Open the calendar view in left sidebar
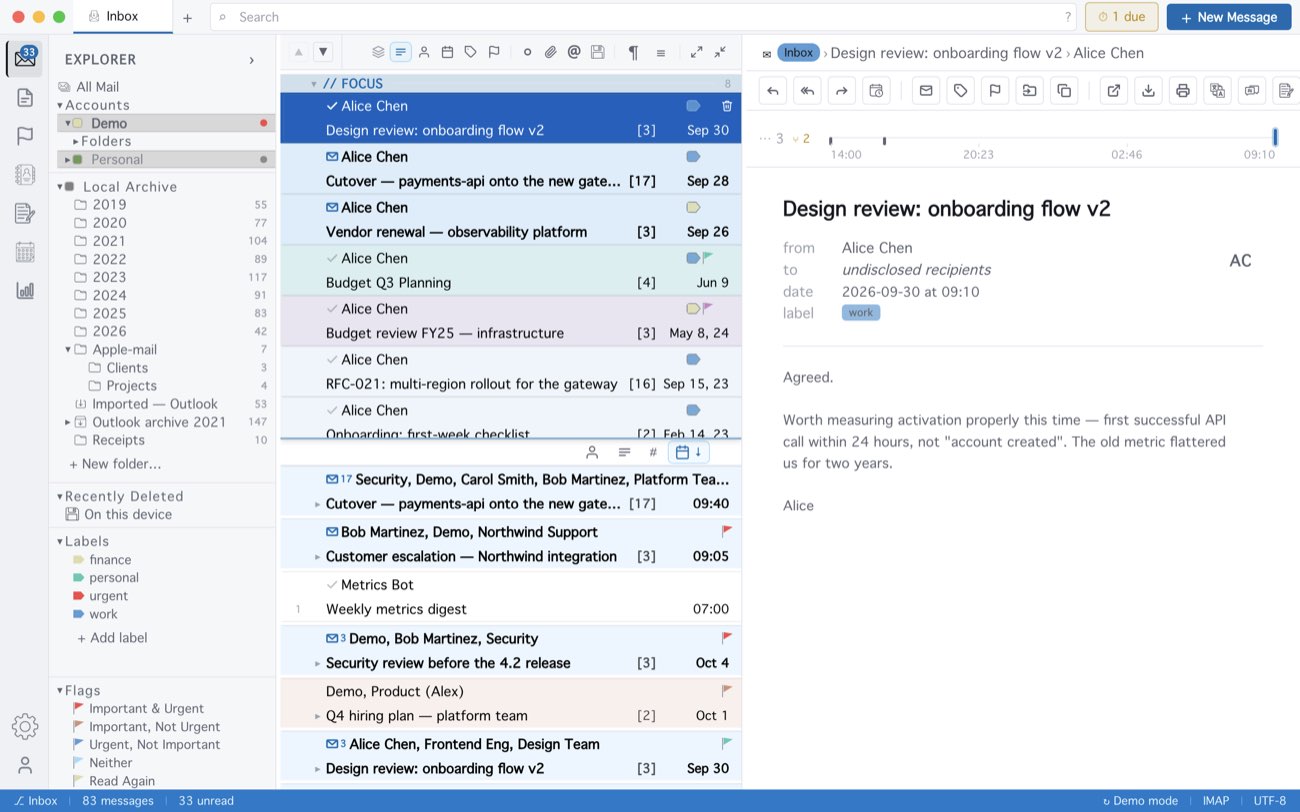Image resolution: width=1300 pixels, height=812 pixels. [25, 252]
